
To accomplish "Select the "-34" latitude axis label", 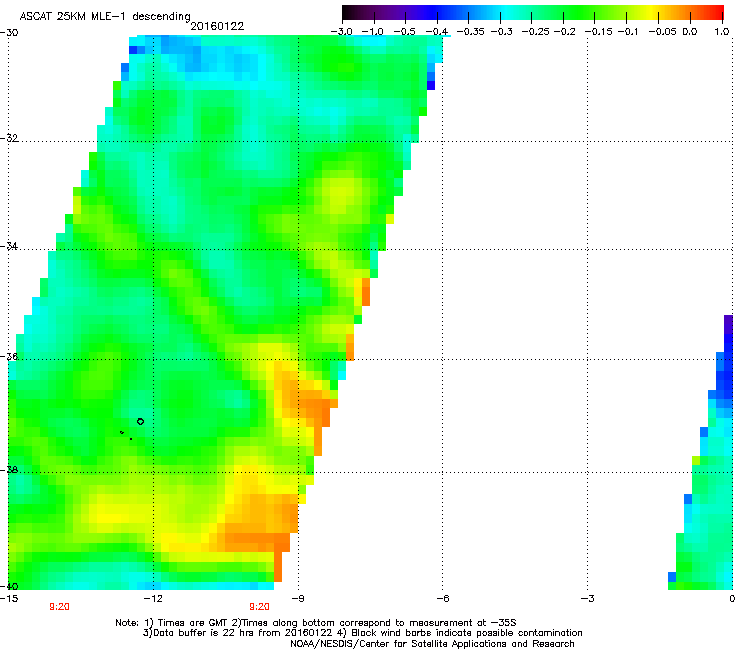I will [9, 246].
